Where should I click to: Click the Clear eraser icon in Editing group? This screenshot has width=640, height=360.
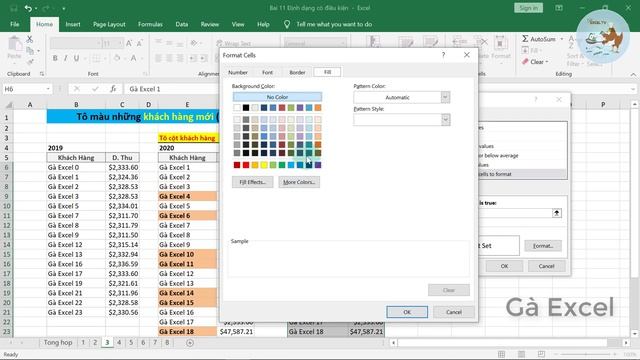525,62
